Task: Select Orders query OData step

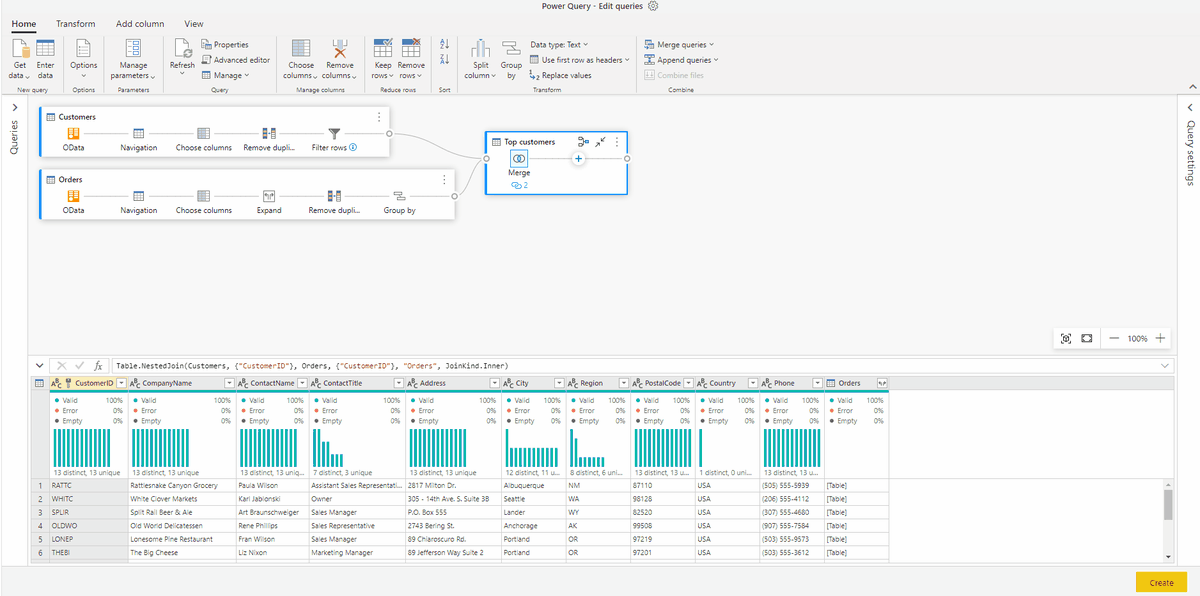Action: click(73, 202)
